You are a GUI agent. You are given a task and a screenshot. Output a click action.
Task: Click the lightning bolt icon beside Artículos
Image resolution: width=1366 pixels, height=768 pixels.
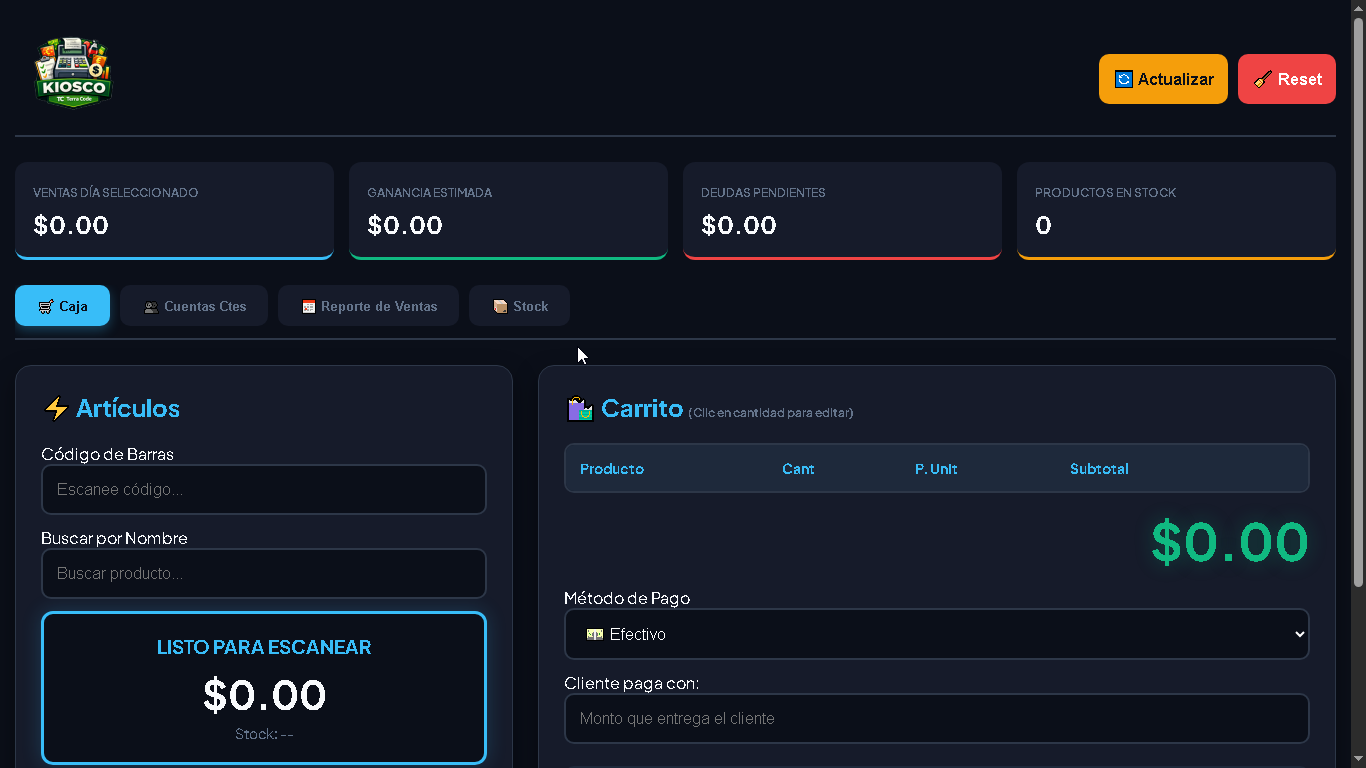56,409
